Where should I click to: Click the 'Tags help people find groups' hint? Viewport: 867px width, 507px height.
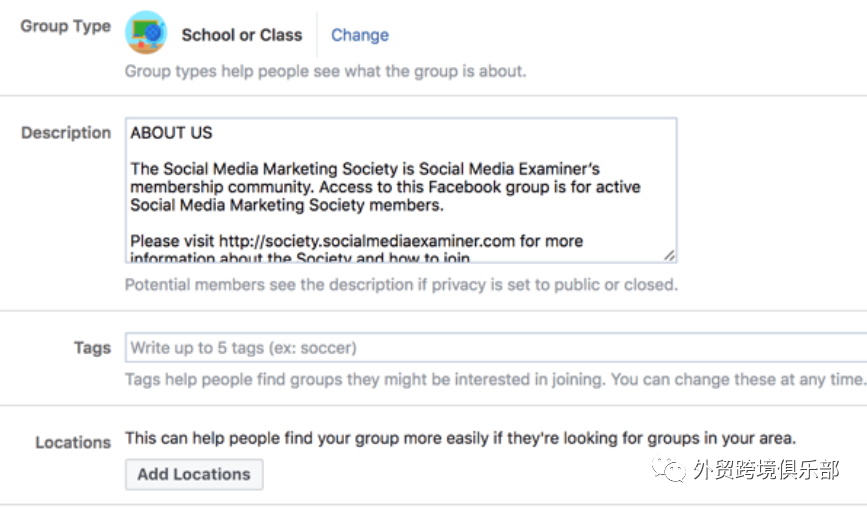point(495,379)
